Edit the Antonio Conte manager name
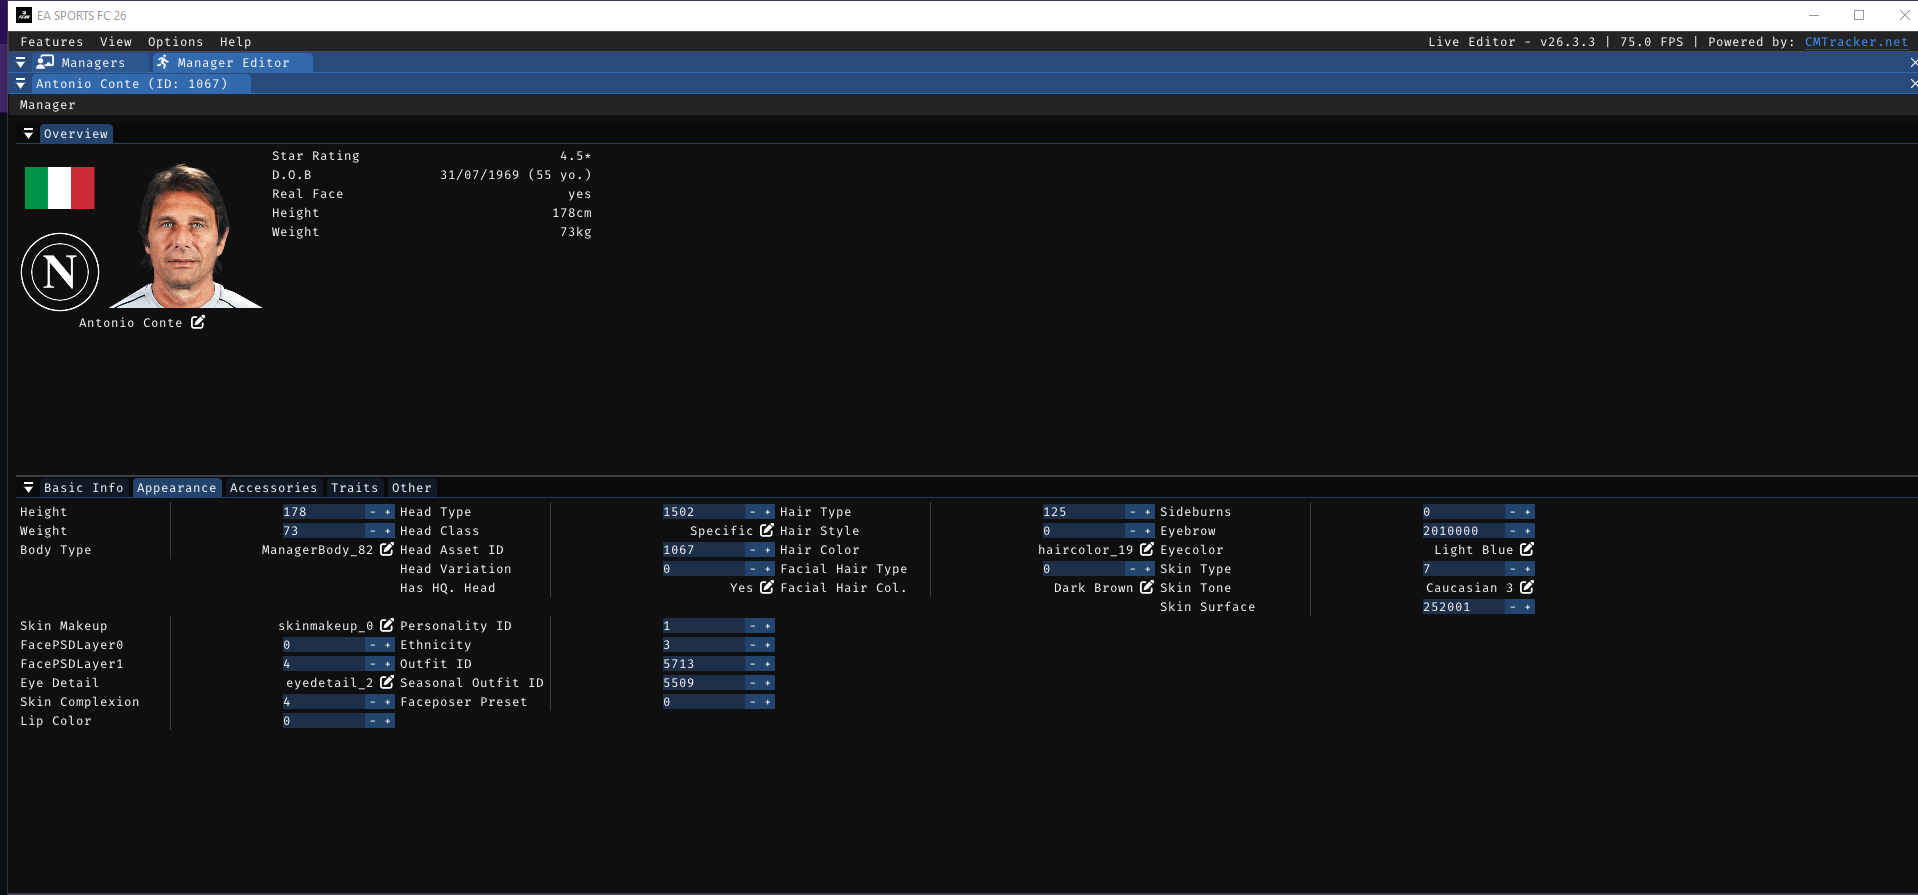Screen dimensions: 1918x895 click(198, 322)
